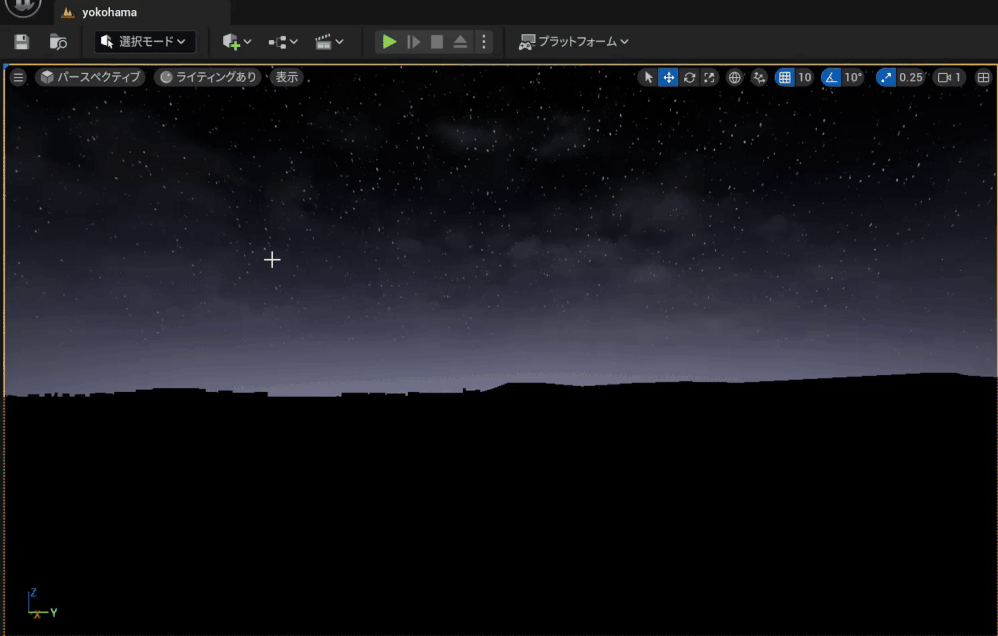Toggle world/local coordinate system globe

[x=735, y=76]
